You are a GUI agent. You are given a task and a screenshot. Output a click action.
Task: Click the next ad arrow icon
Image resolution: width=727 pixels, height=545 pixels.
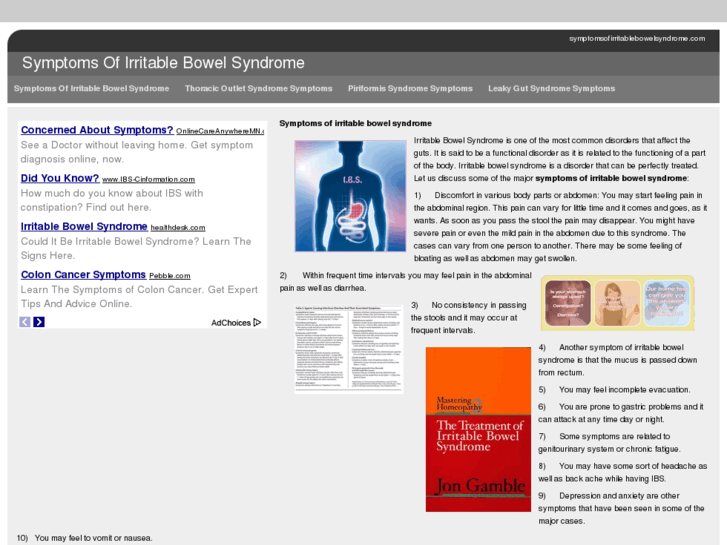coord(39,322)
